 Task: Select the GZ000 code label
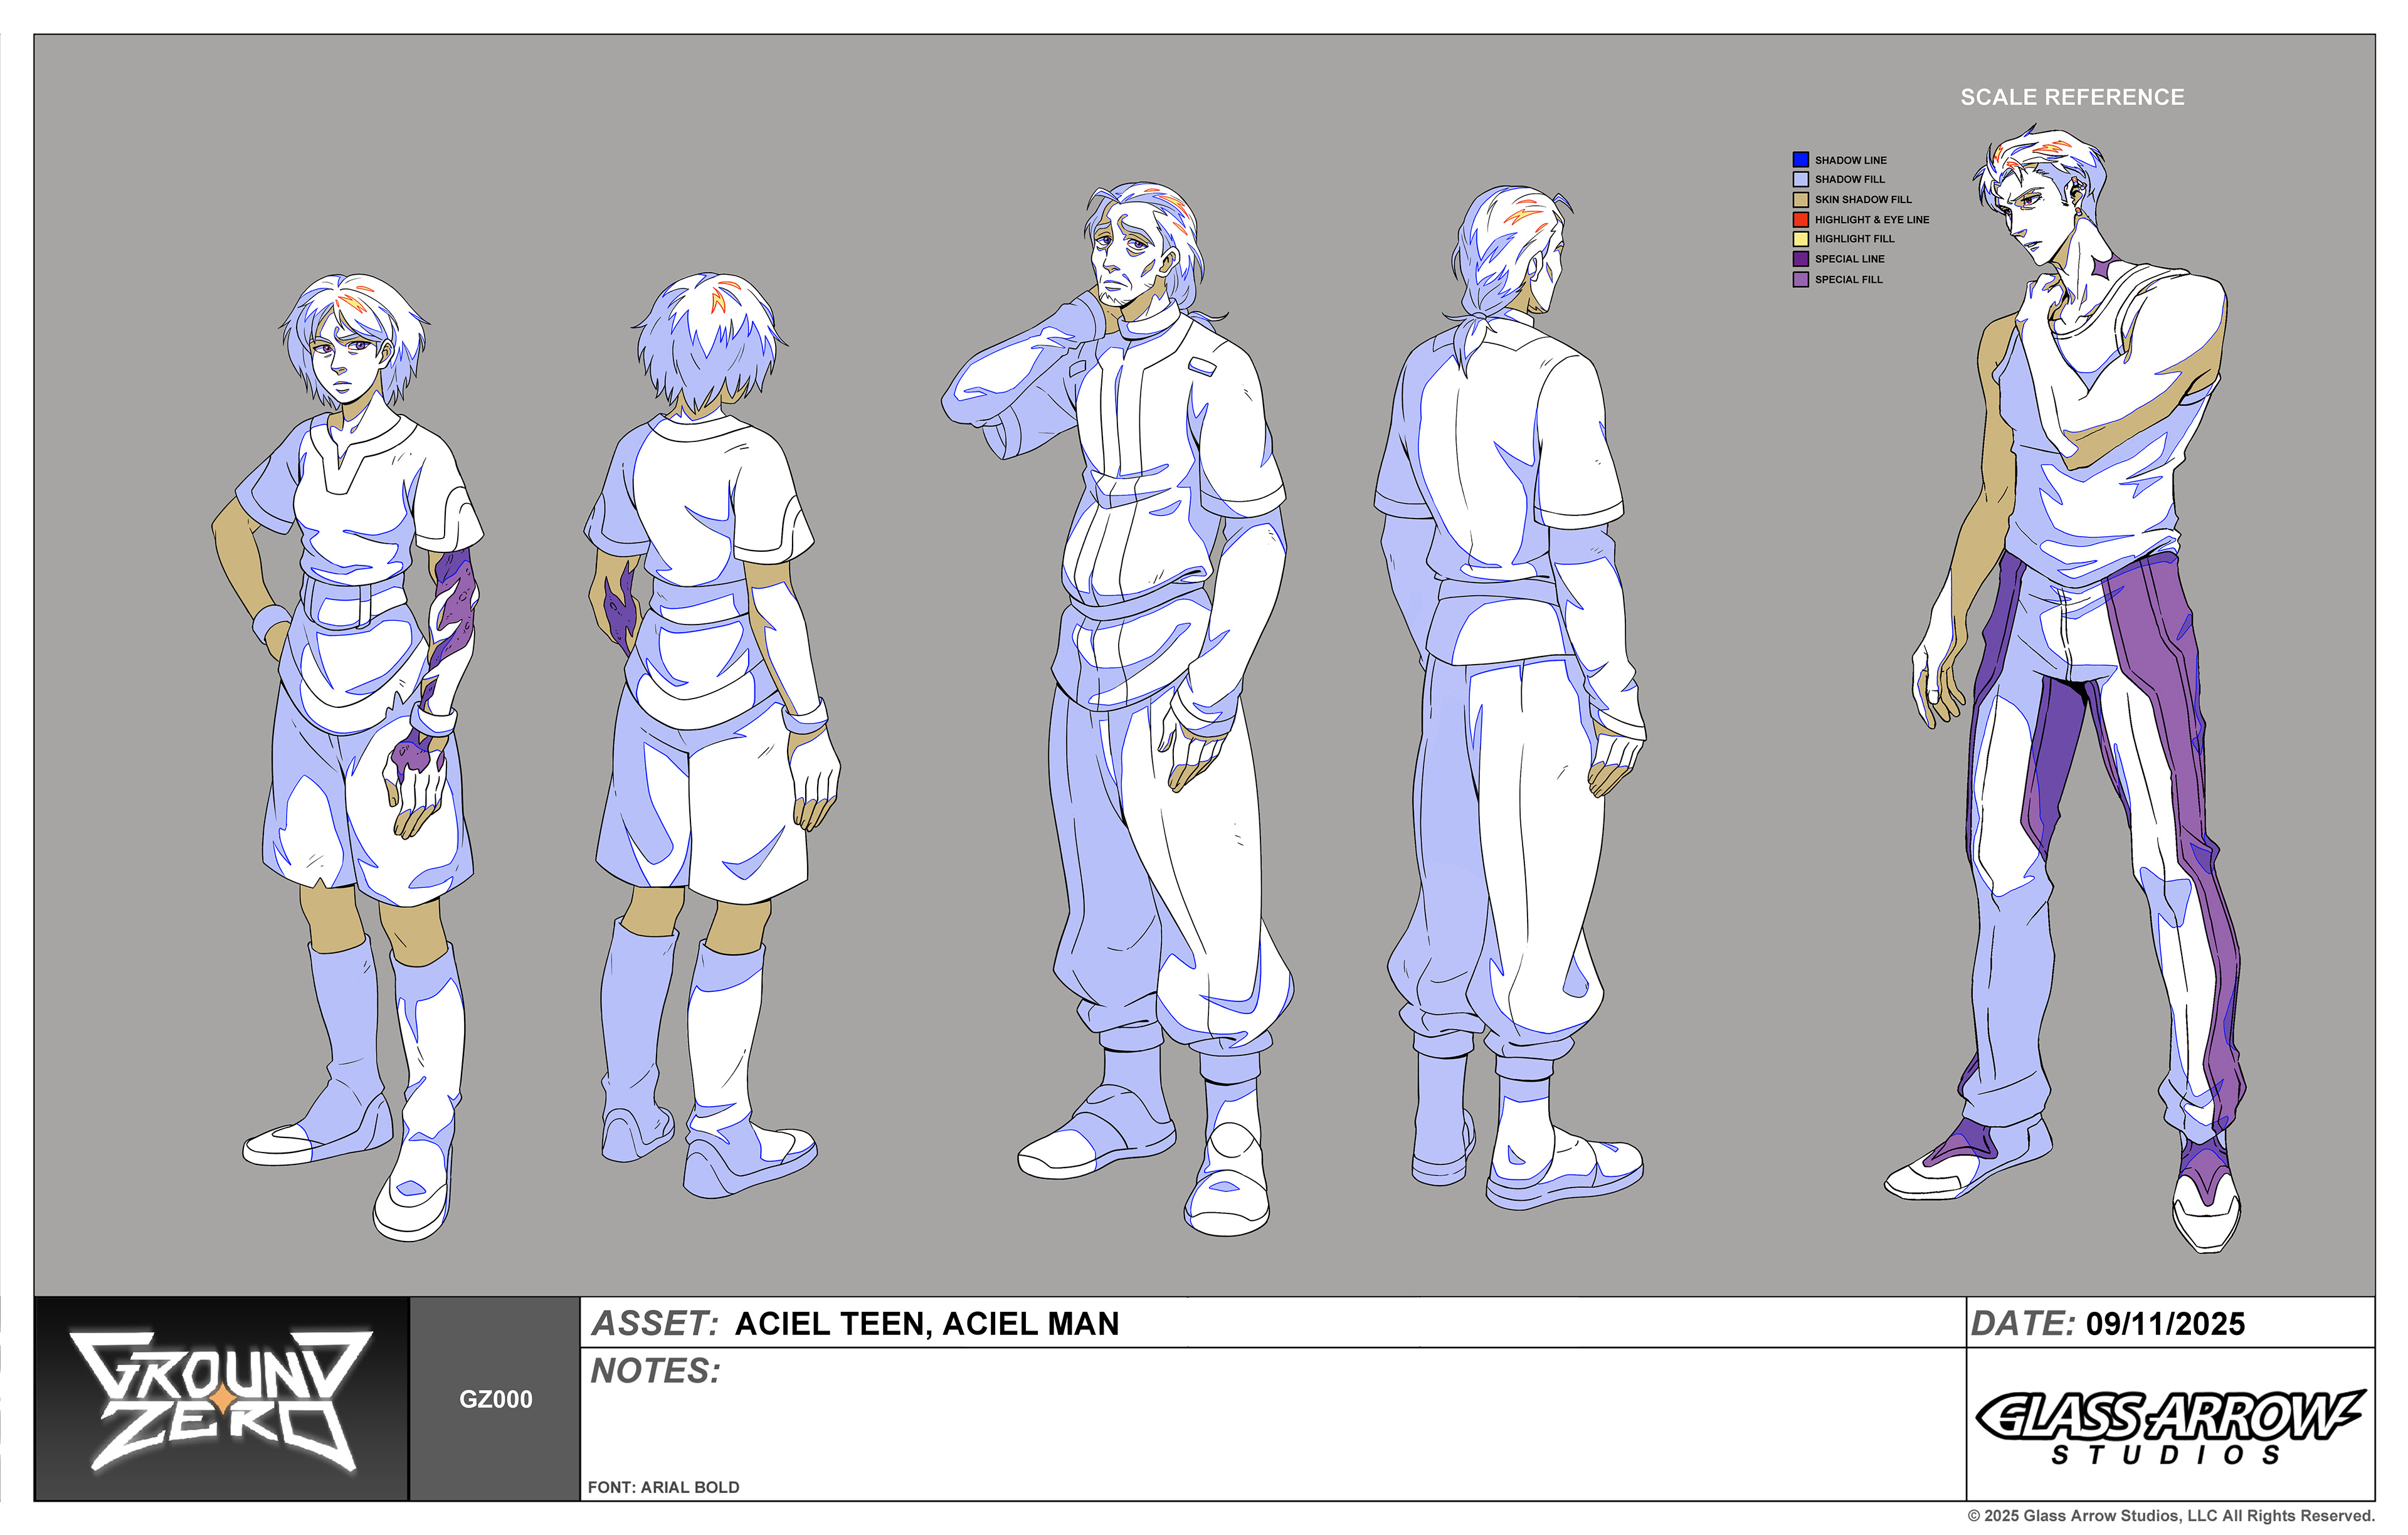click(x=495, y=1399)
